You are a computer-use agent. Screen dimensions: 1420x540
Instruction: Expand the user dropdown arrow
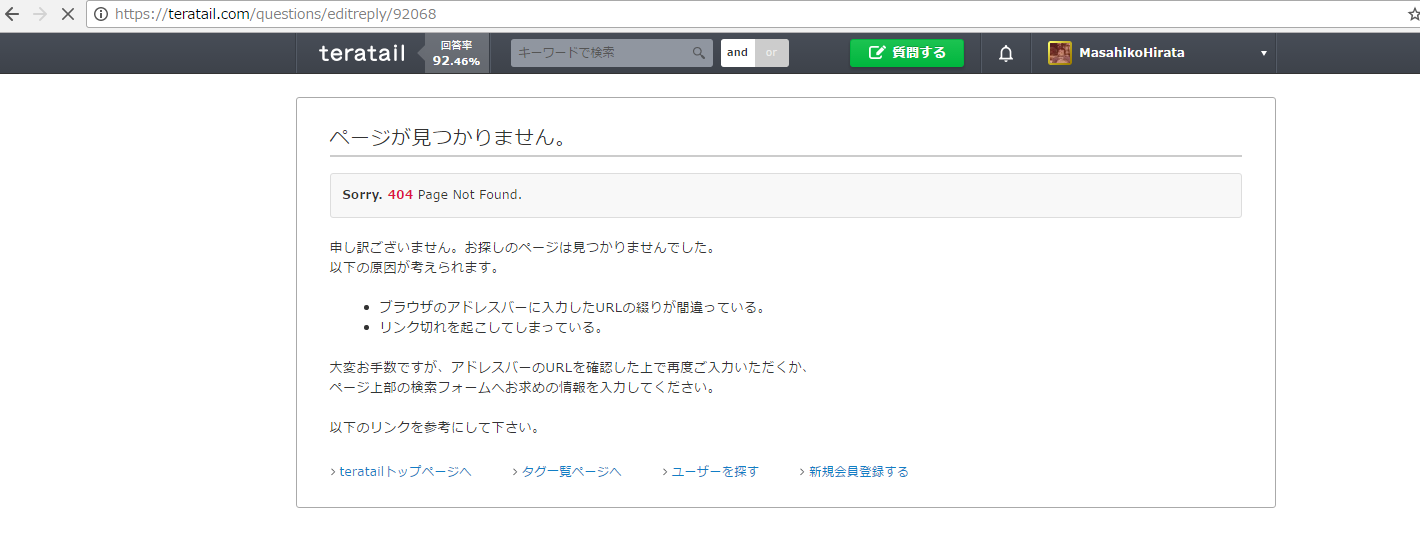pos(1264,54)
